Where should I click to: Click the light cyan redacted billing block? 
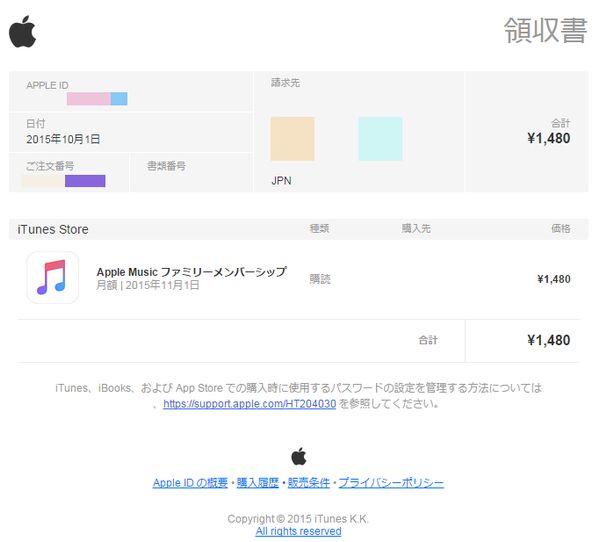[x=380, y=139]
